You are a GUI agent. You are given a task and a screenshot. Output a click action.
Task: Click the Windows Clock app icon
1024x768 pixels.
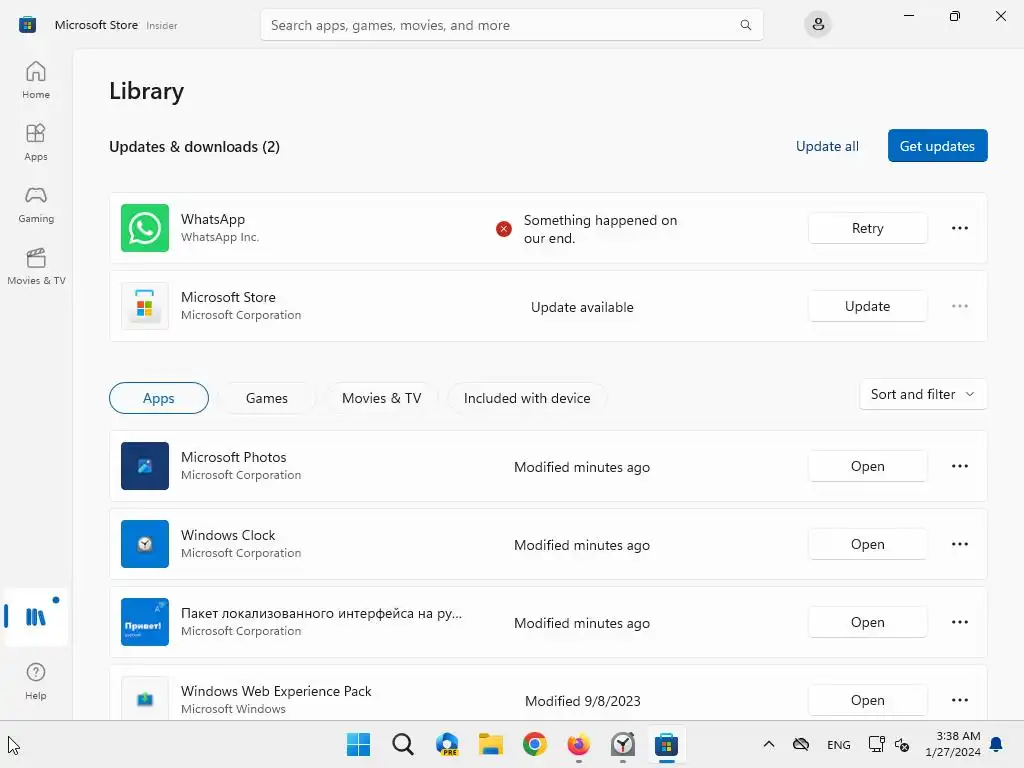pos(145,544)
